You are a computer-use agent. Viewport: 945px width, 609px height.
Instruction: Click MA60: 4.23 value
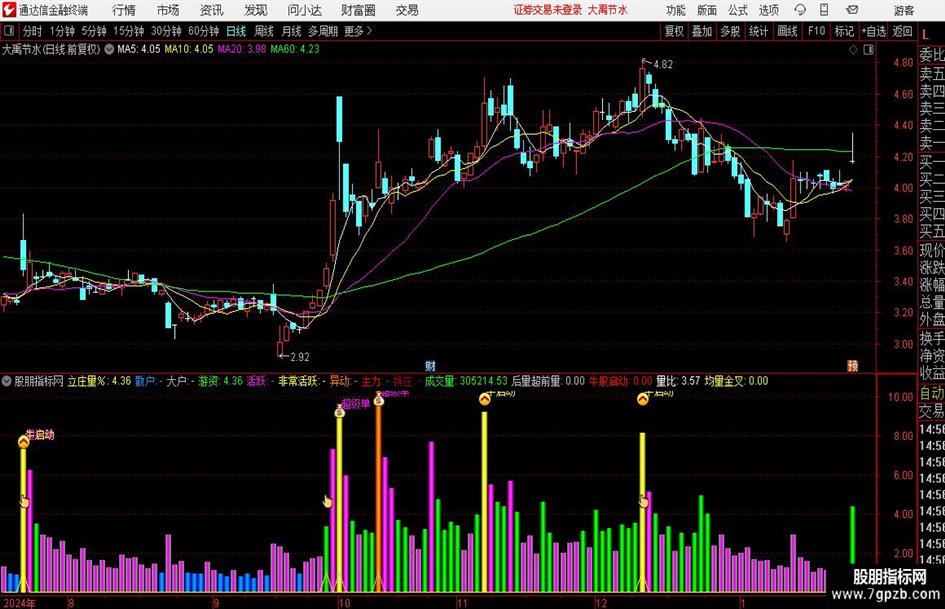(295, 49)
